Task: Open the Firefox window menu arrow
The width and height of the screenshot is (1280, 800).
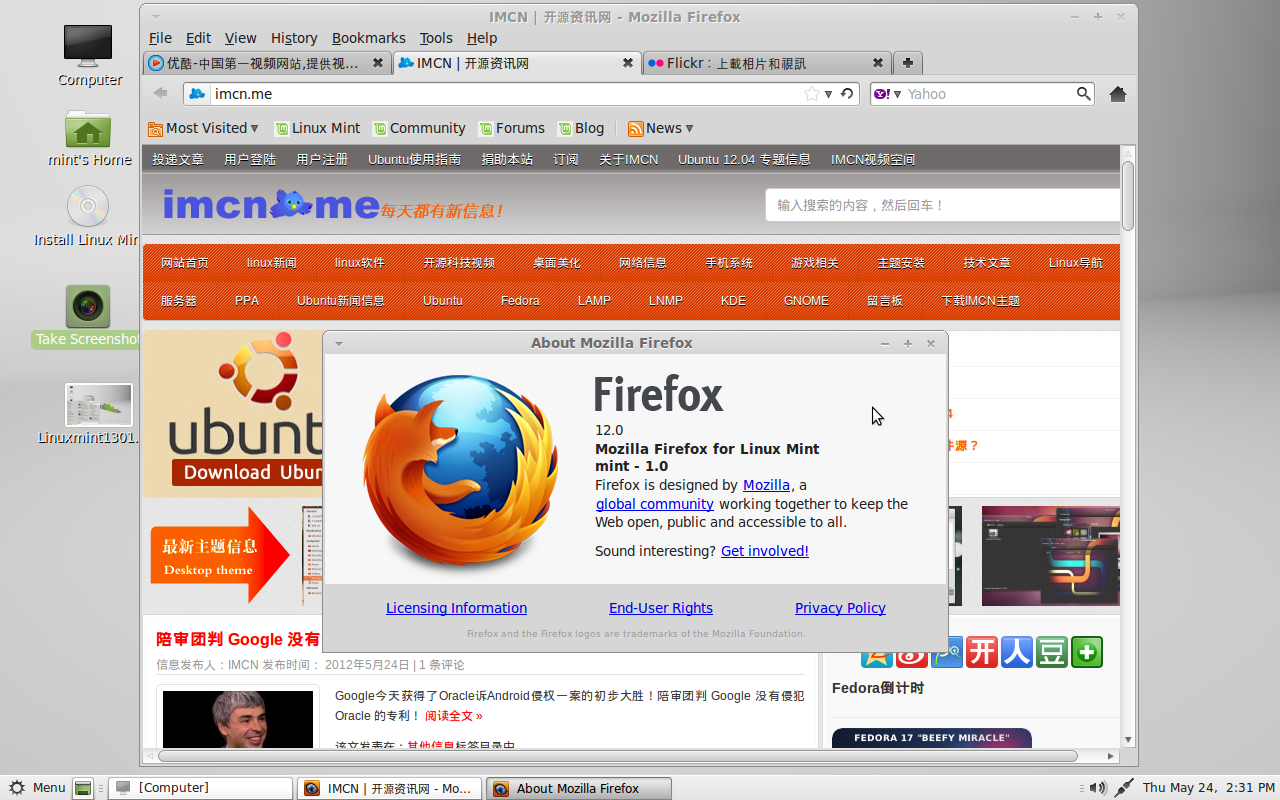Action: (x=156, y=17)
